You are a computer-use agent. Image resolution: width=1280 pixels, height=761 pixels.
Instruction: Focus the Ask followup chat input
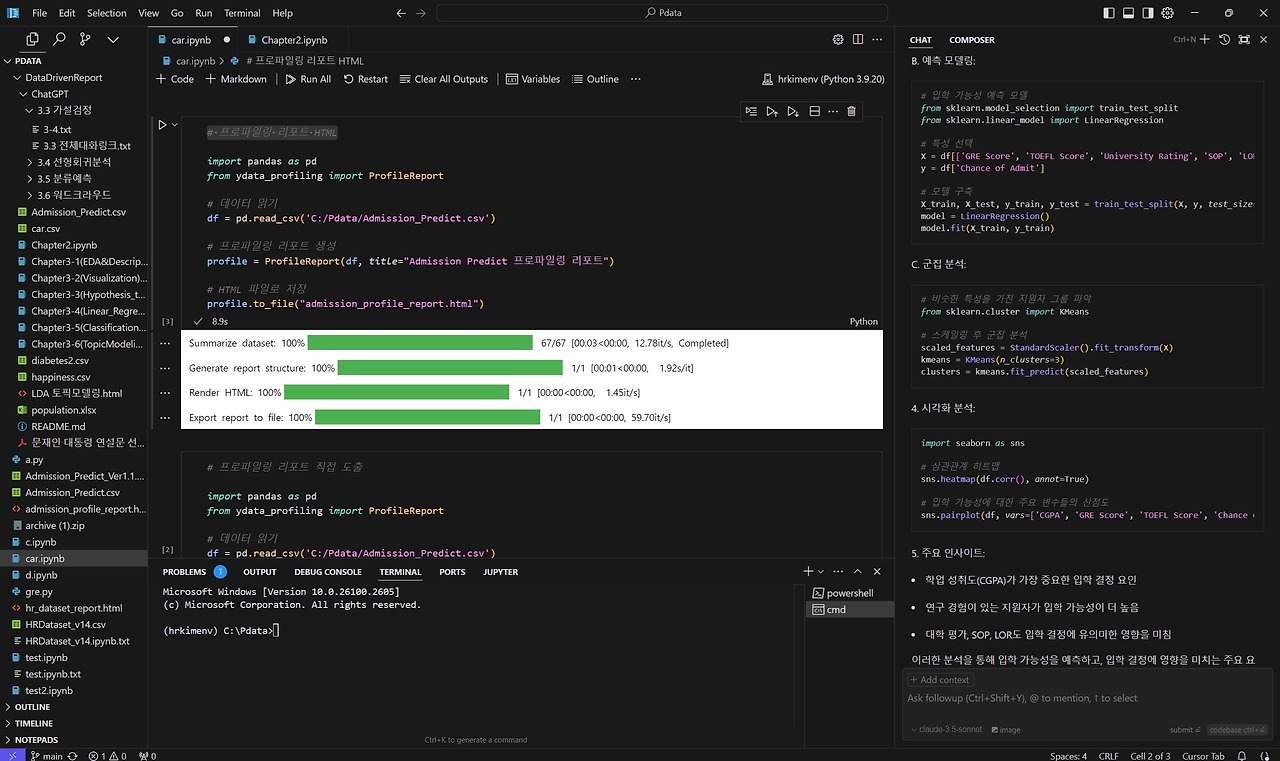[x=1085, y=698]
